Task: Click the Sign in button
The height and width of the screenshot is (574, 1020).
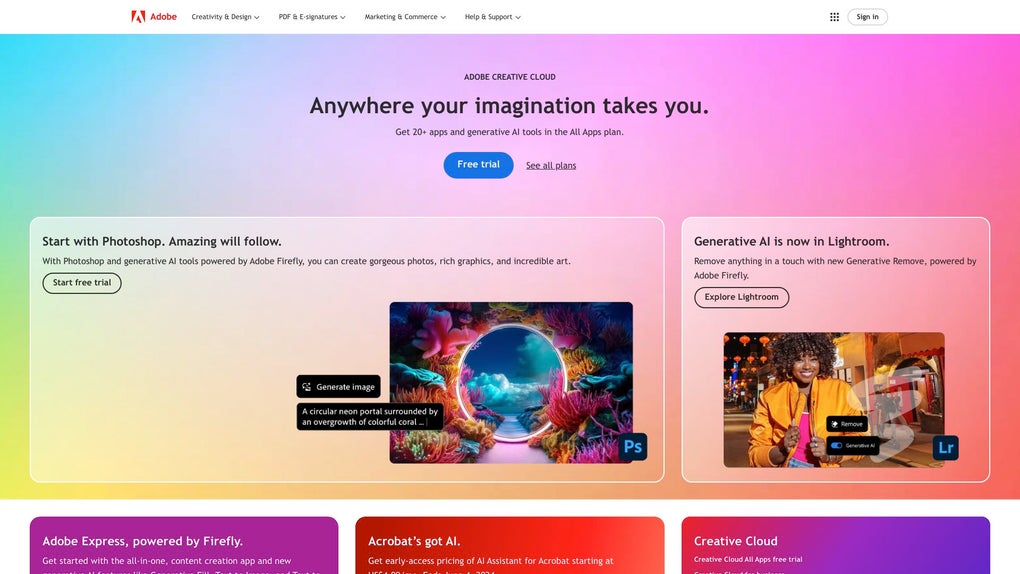Action: coord(867,17)
